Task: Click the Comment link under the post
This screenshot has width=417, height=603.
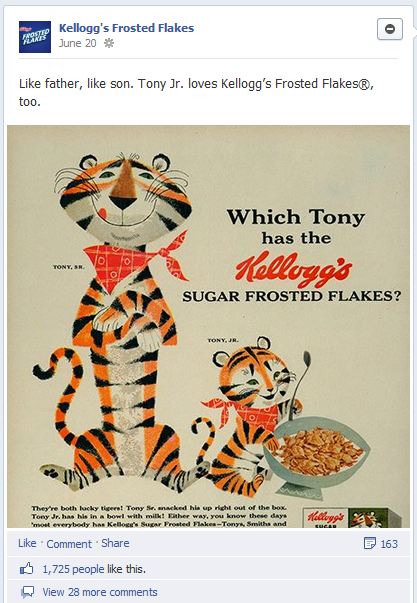Action: 69,544
